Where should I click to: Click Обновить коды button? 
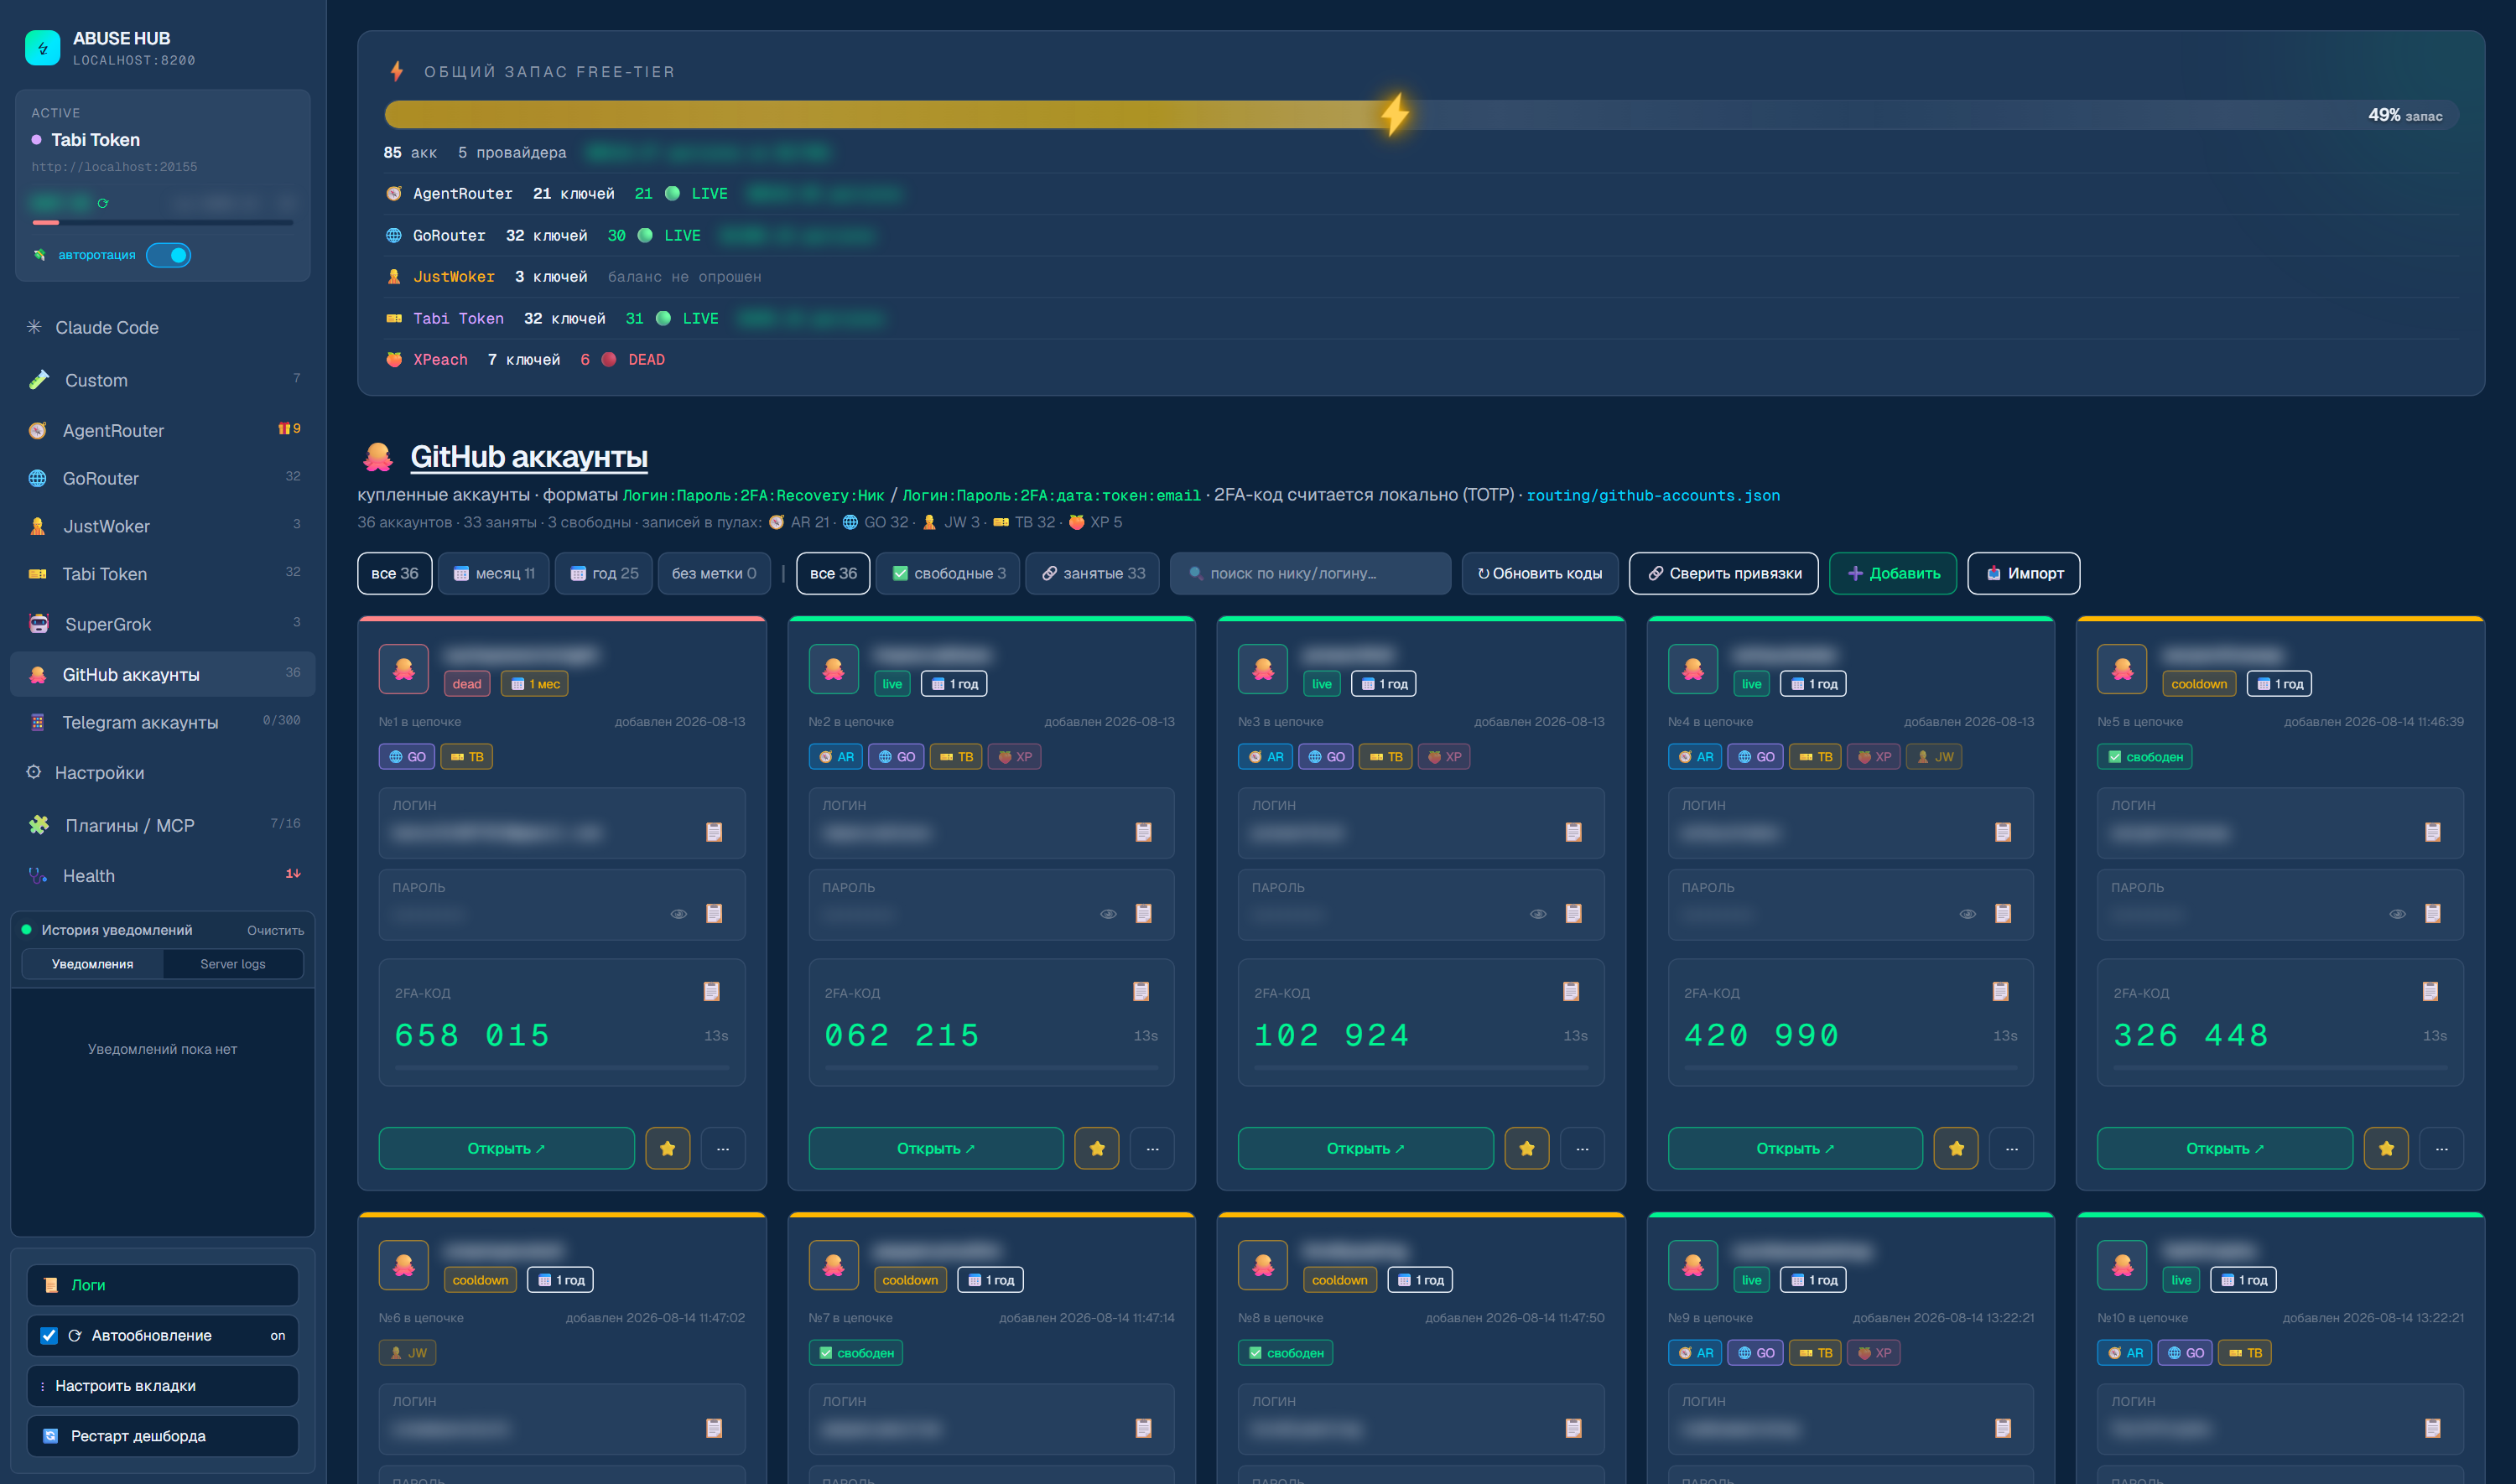tap(1540, 573)
